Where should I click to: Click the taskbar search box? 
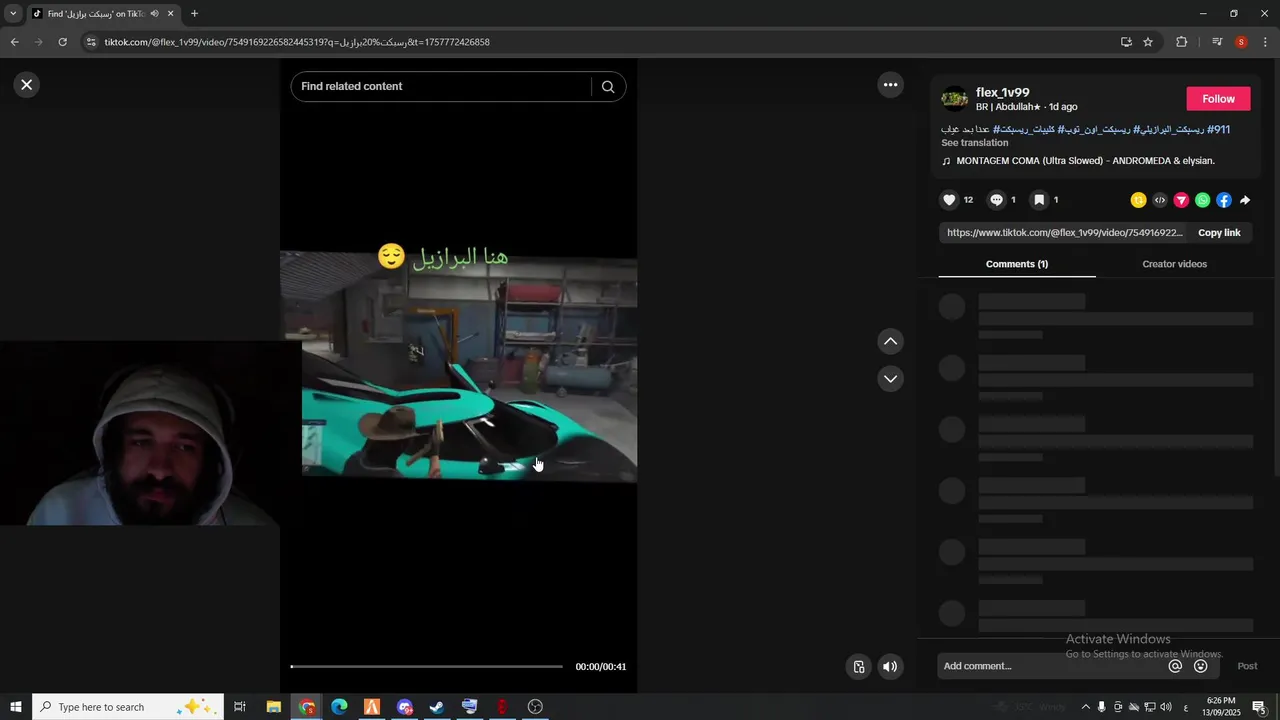(127, 707)
